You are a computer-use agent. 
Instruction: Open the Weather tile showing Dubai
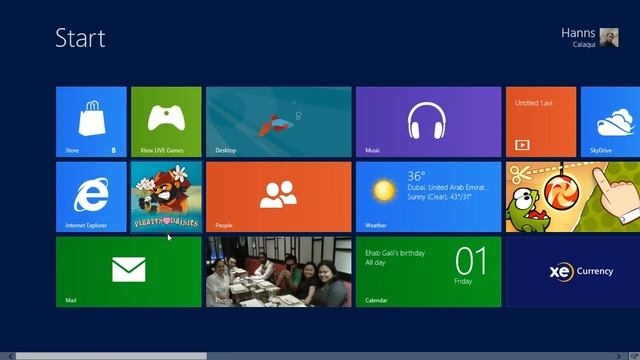point(429,197)
